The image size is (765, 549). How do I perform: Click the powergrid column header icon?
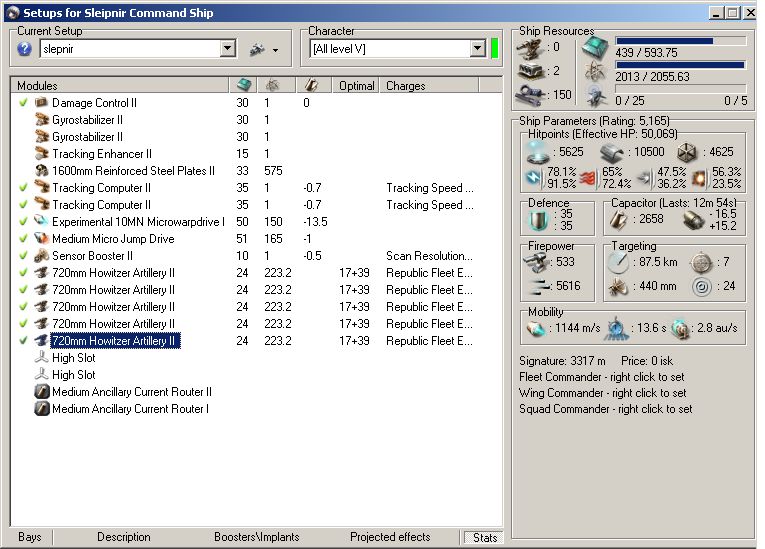[272, 85]
